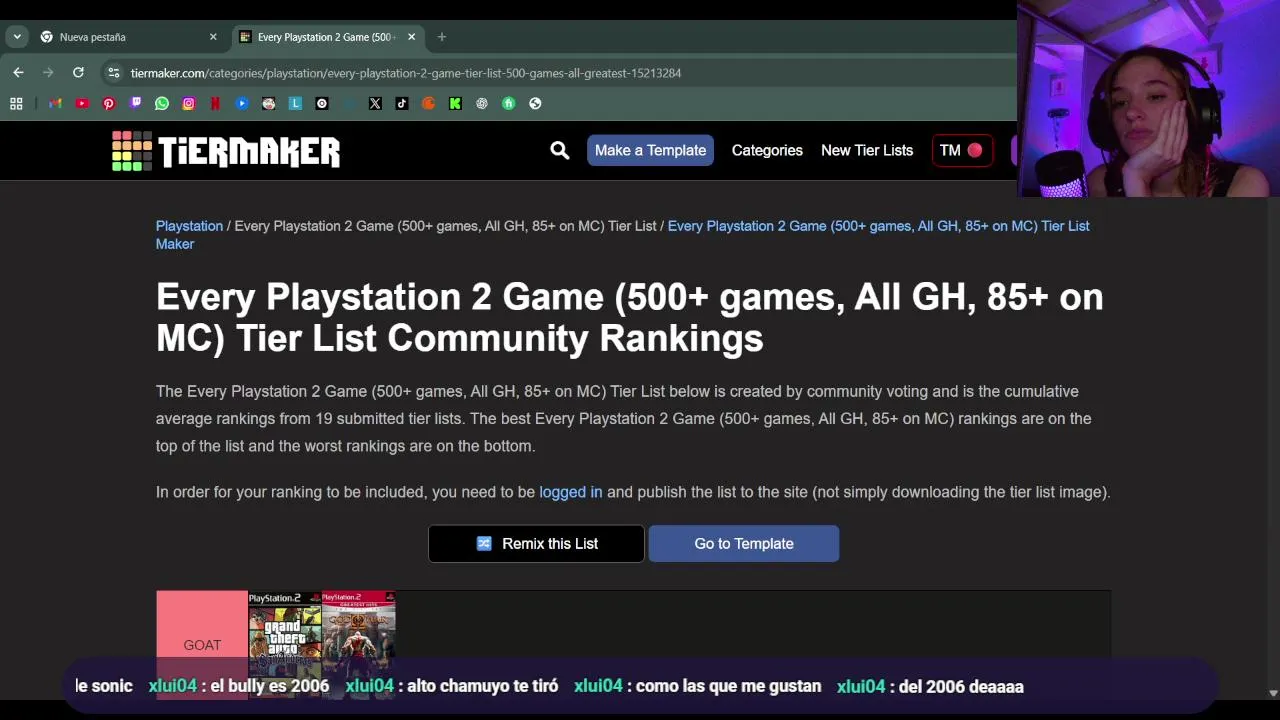This screenshot has width=1280, height=720.
Task: Open the Instagram bookmark
Action: [189, 103]
